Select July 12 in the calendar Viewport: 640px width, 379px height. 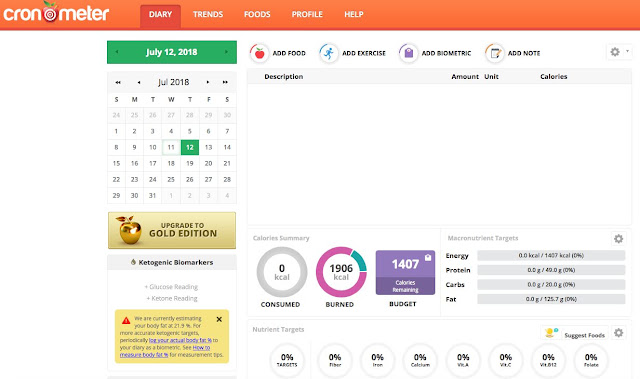[190, 147]
